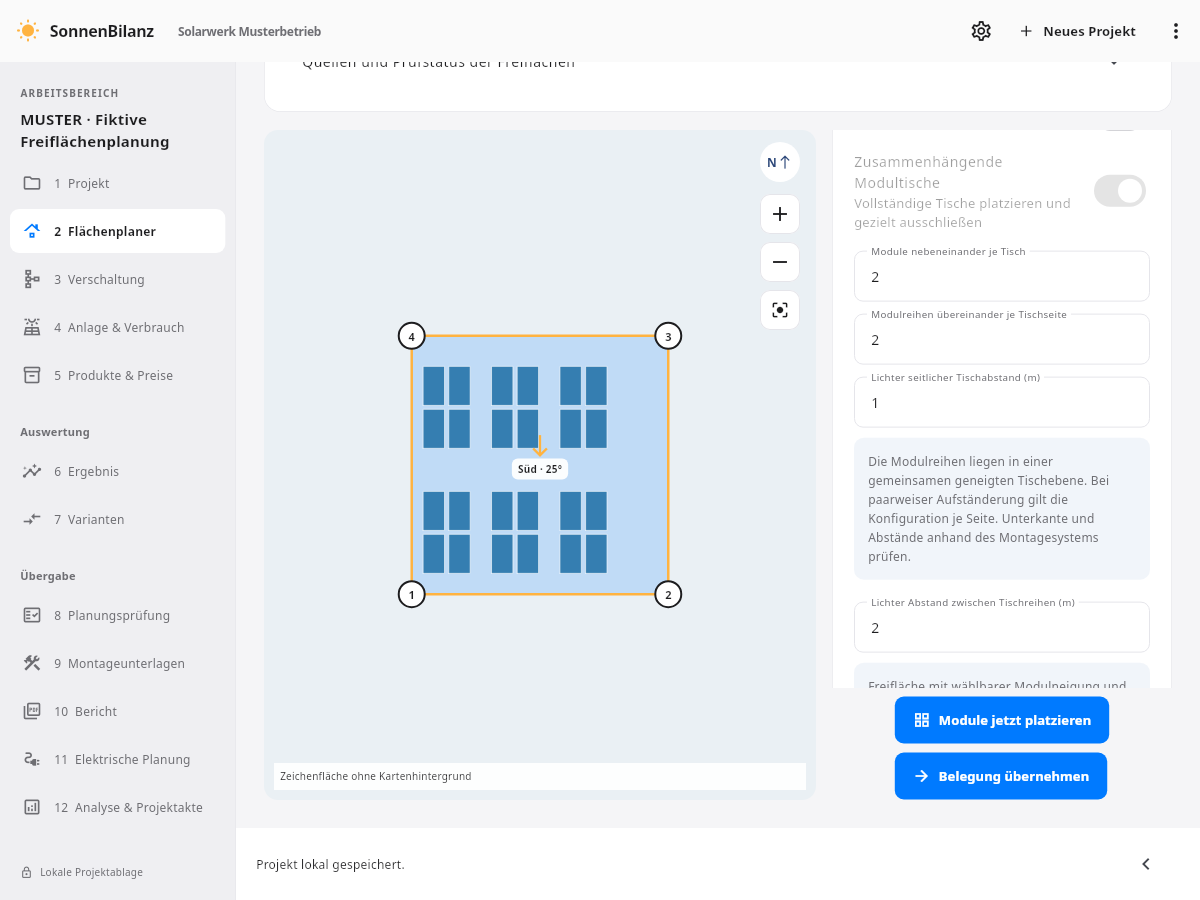Image resolution: width=1200 pixels, height=900 pixels.
Task: Click the Lichter Abstand zwischen Tischreihen field
Action: (1002, 627)
